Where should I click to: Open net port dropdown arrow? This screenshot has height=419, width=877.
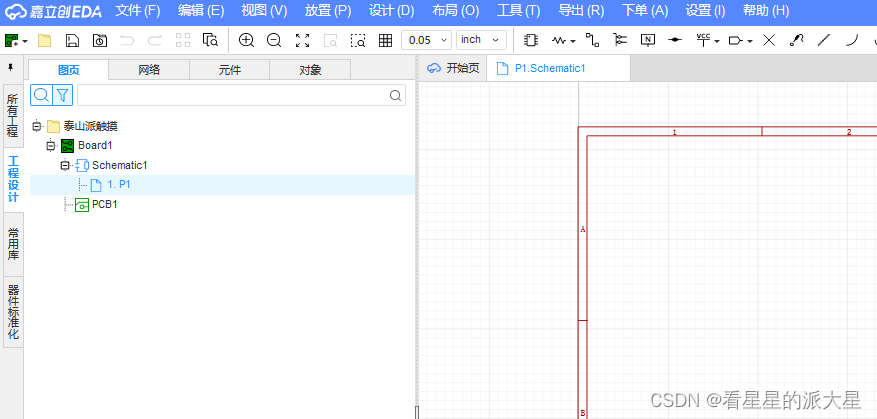[750, 41]
